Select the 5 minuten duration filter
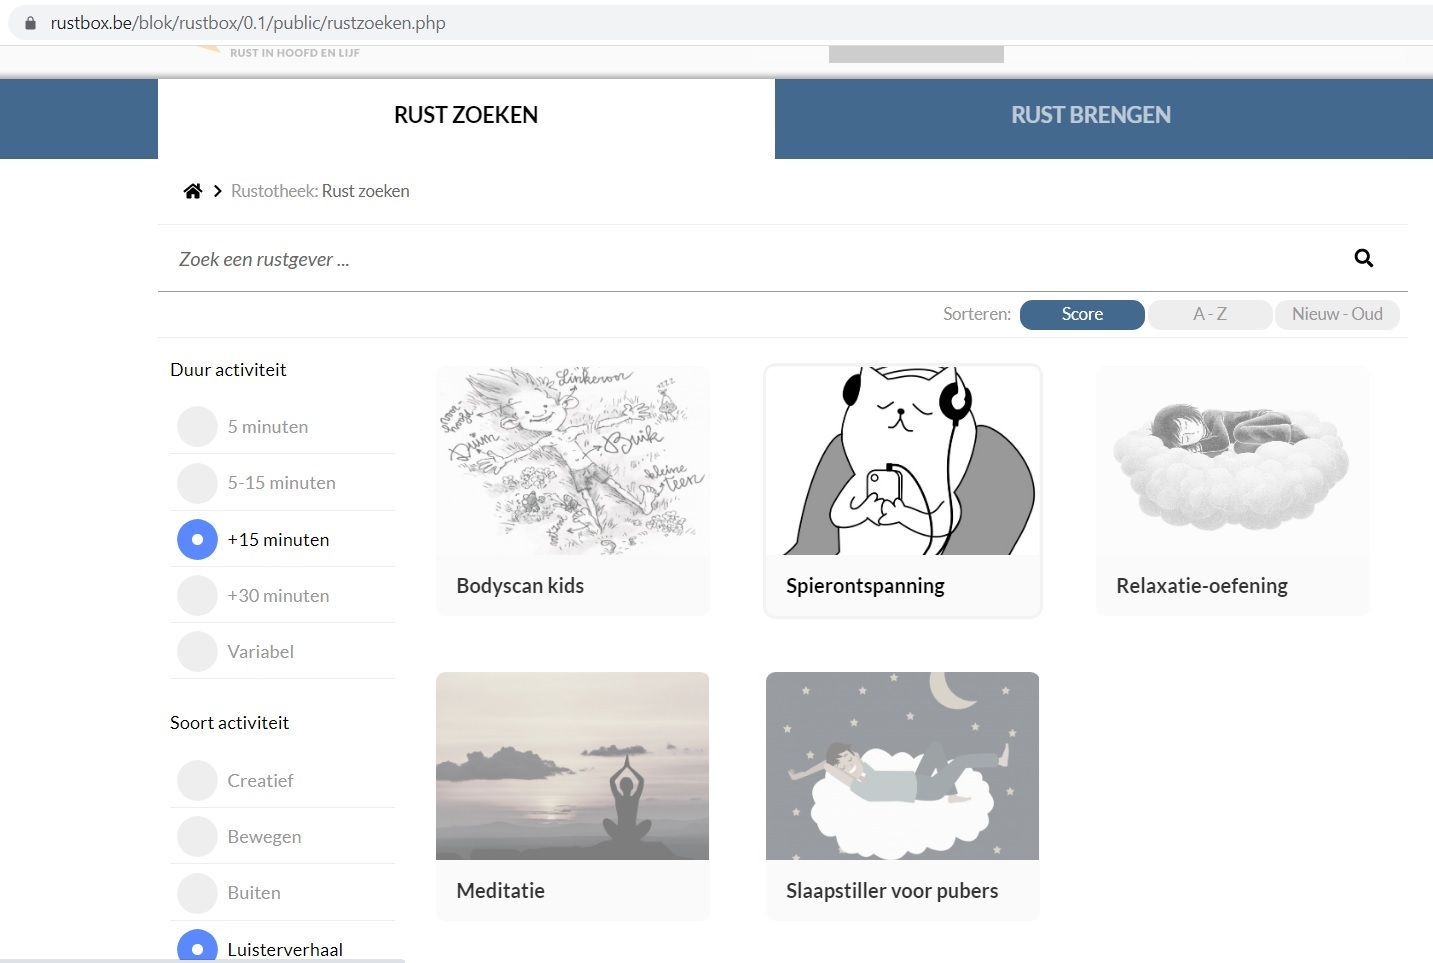This screenshot has width=1433, height=963. point(197,426)
